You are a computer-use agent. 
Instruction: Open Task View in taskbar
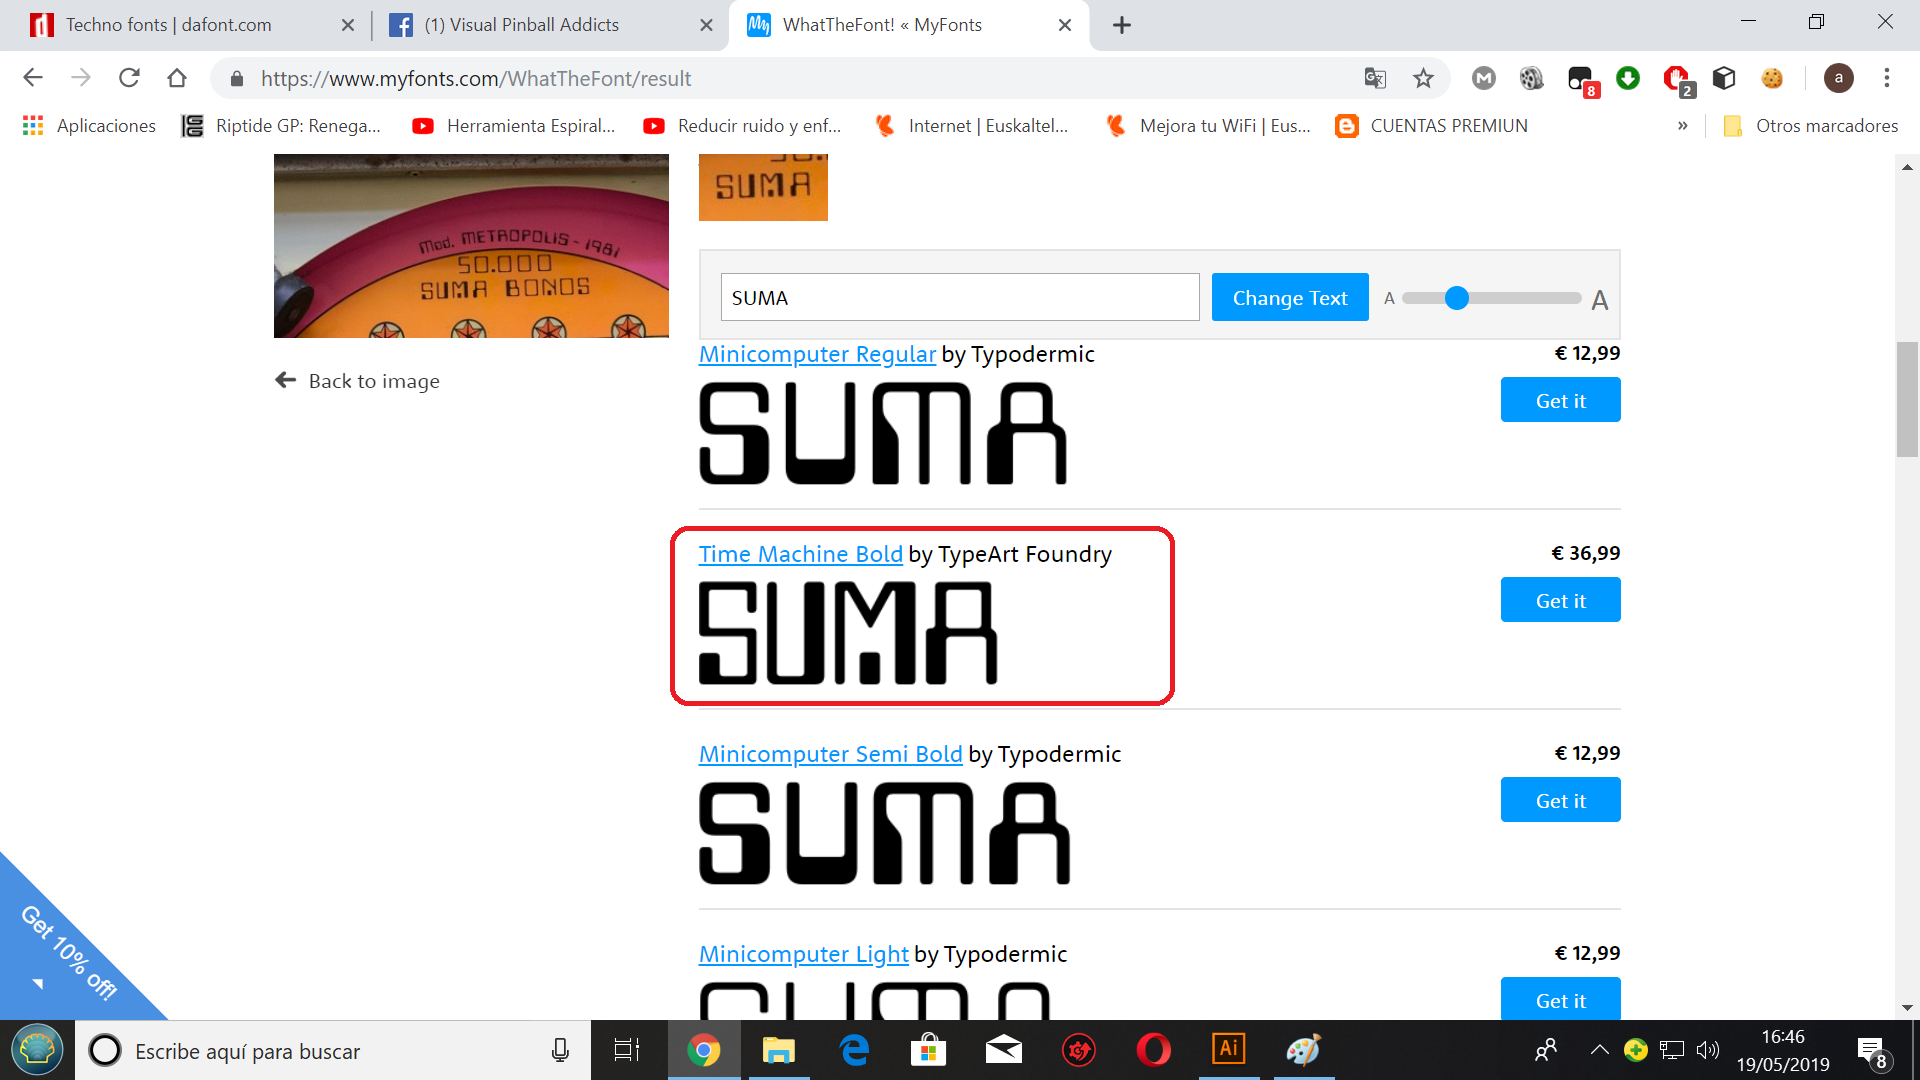(627, 1050)
